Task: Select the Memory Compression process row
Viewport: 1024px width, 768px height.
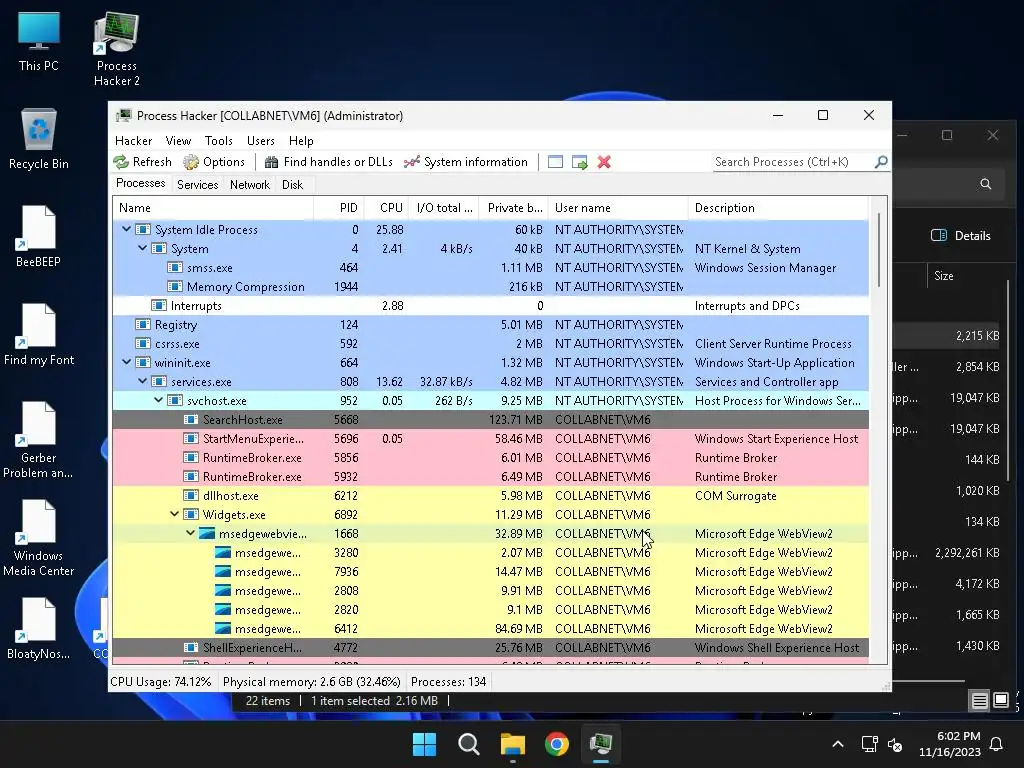Action: click(x=490, y=287)
